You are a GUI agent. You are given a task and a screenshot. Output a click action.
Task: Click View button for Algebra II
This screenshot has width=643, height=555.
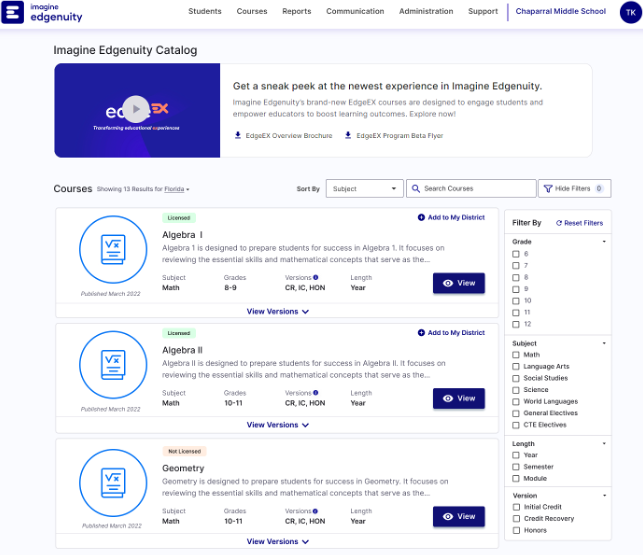coord(458,398)
